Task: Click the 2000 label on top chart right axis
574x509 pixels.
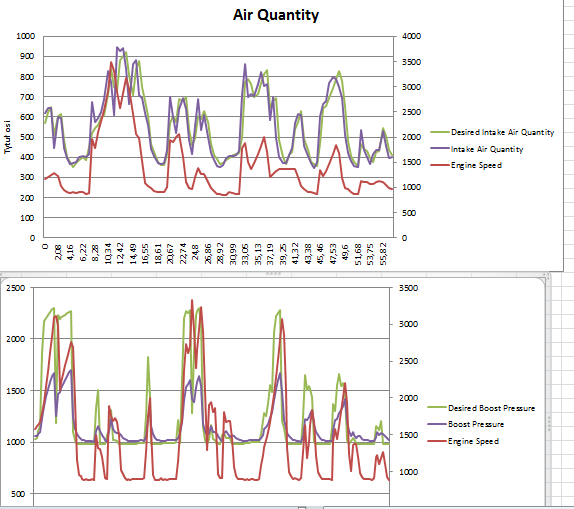Action: [x=411, y=137]
